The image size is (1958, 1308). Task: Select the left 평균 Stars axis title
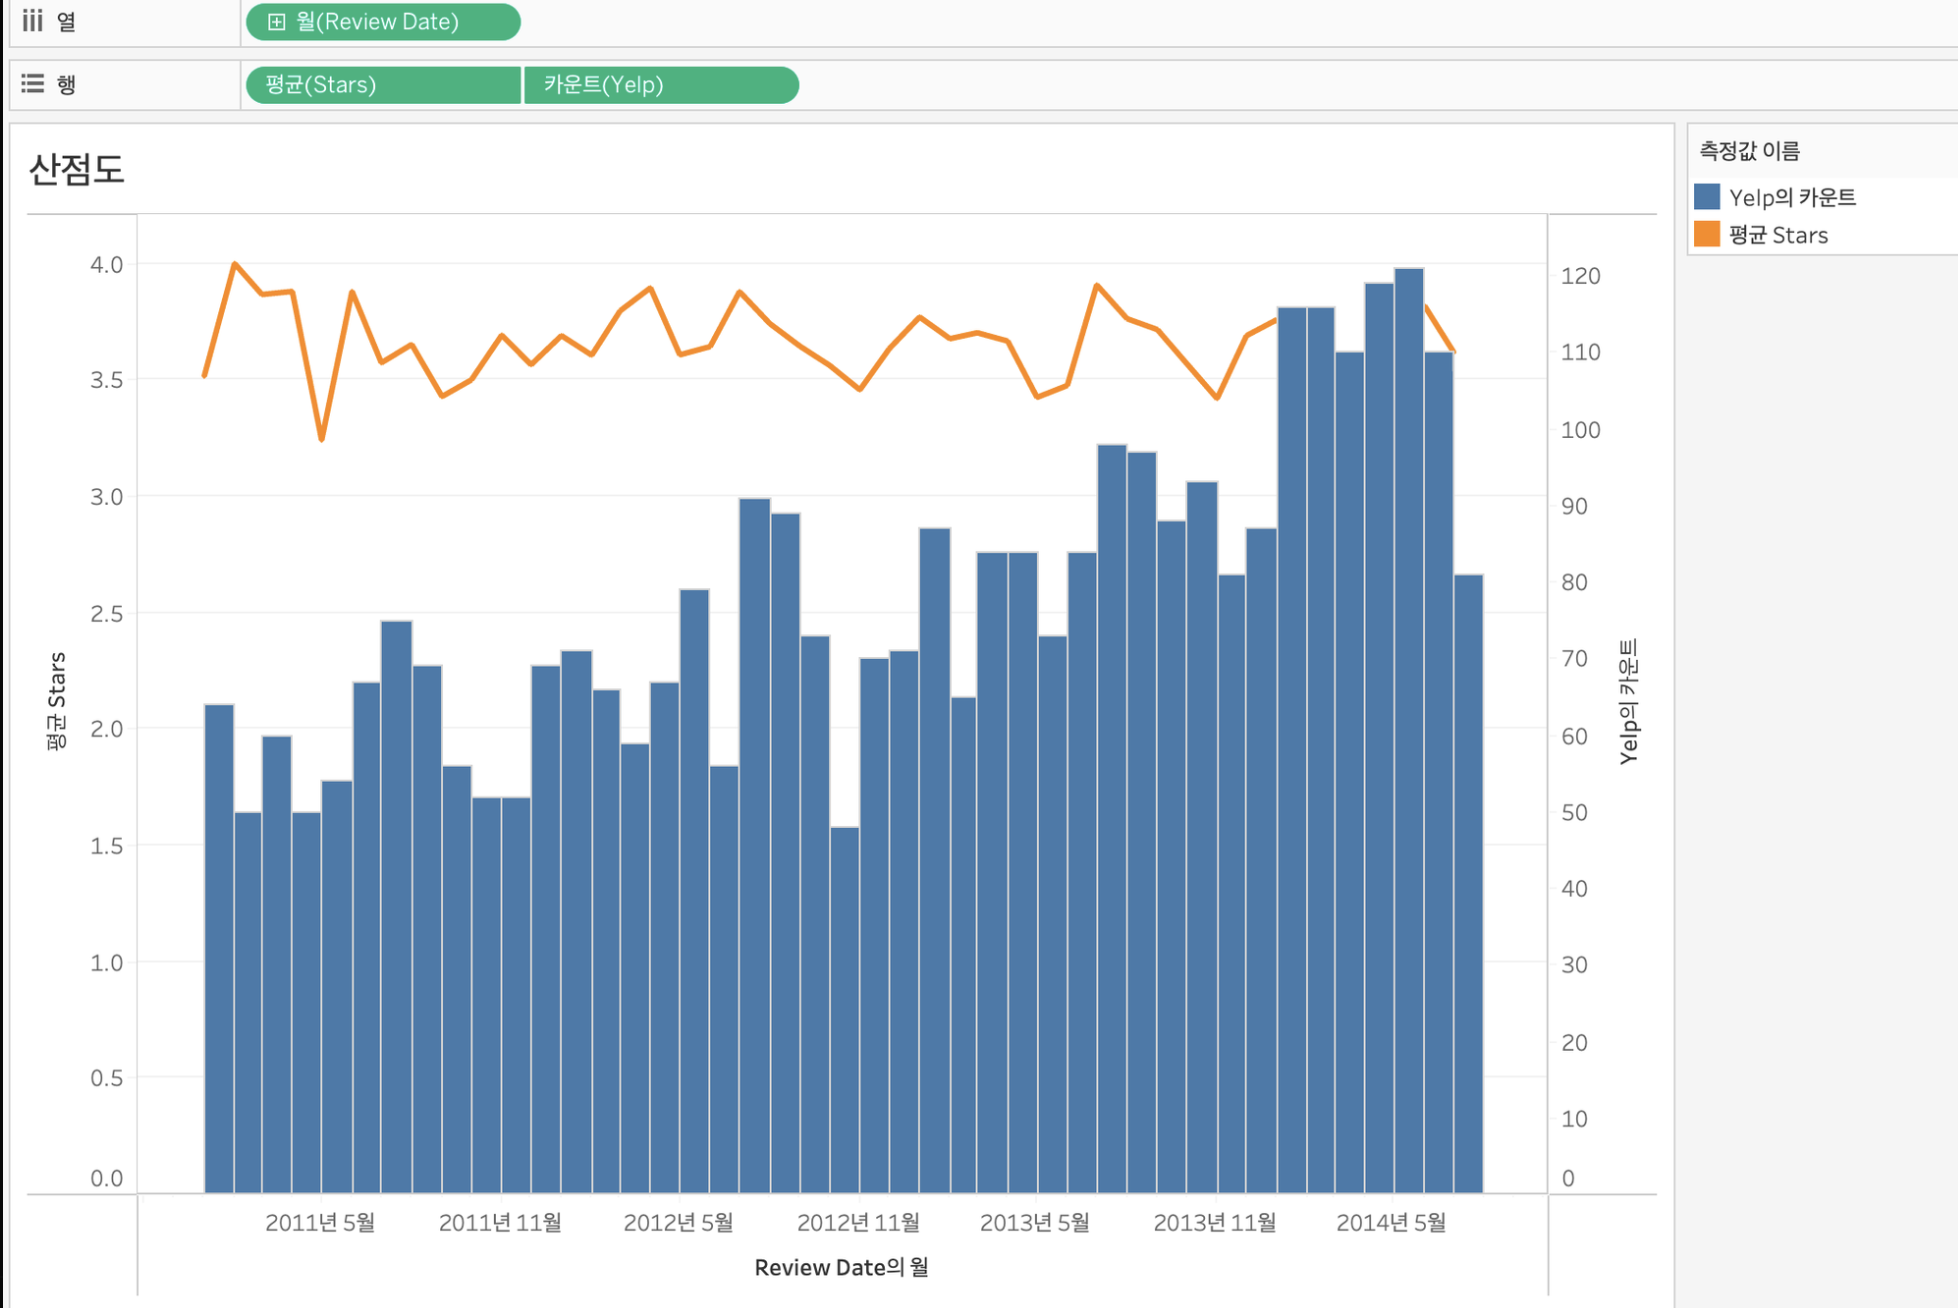(x=56, y=700)
